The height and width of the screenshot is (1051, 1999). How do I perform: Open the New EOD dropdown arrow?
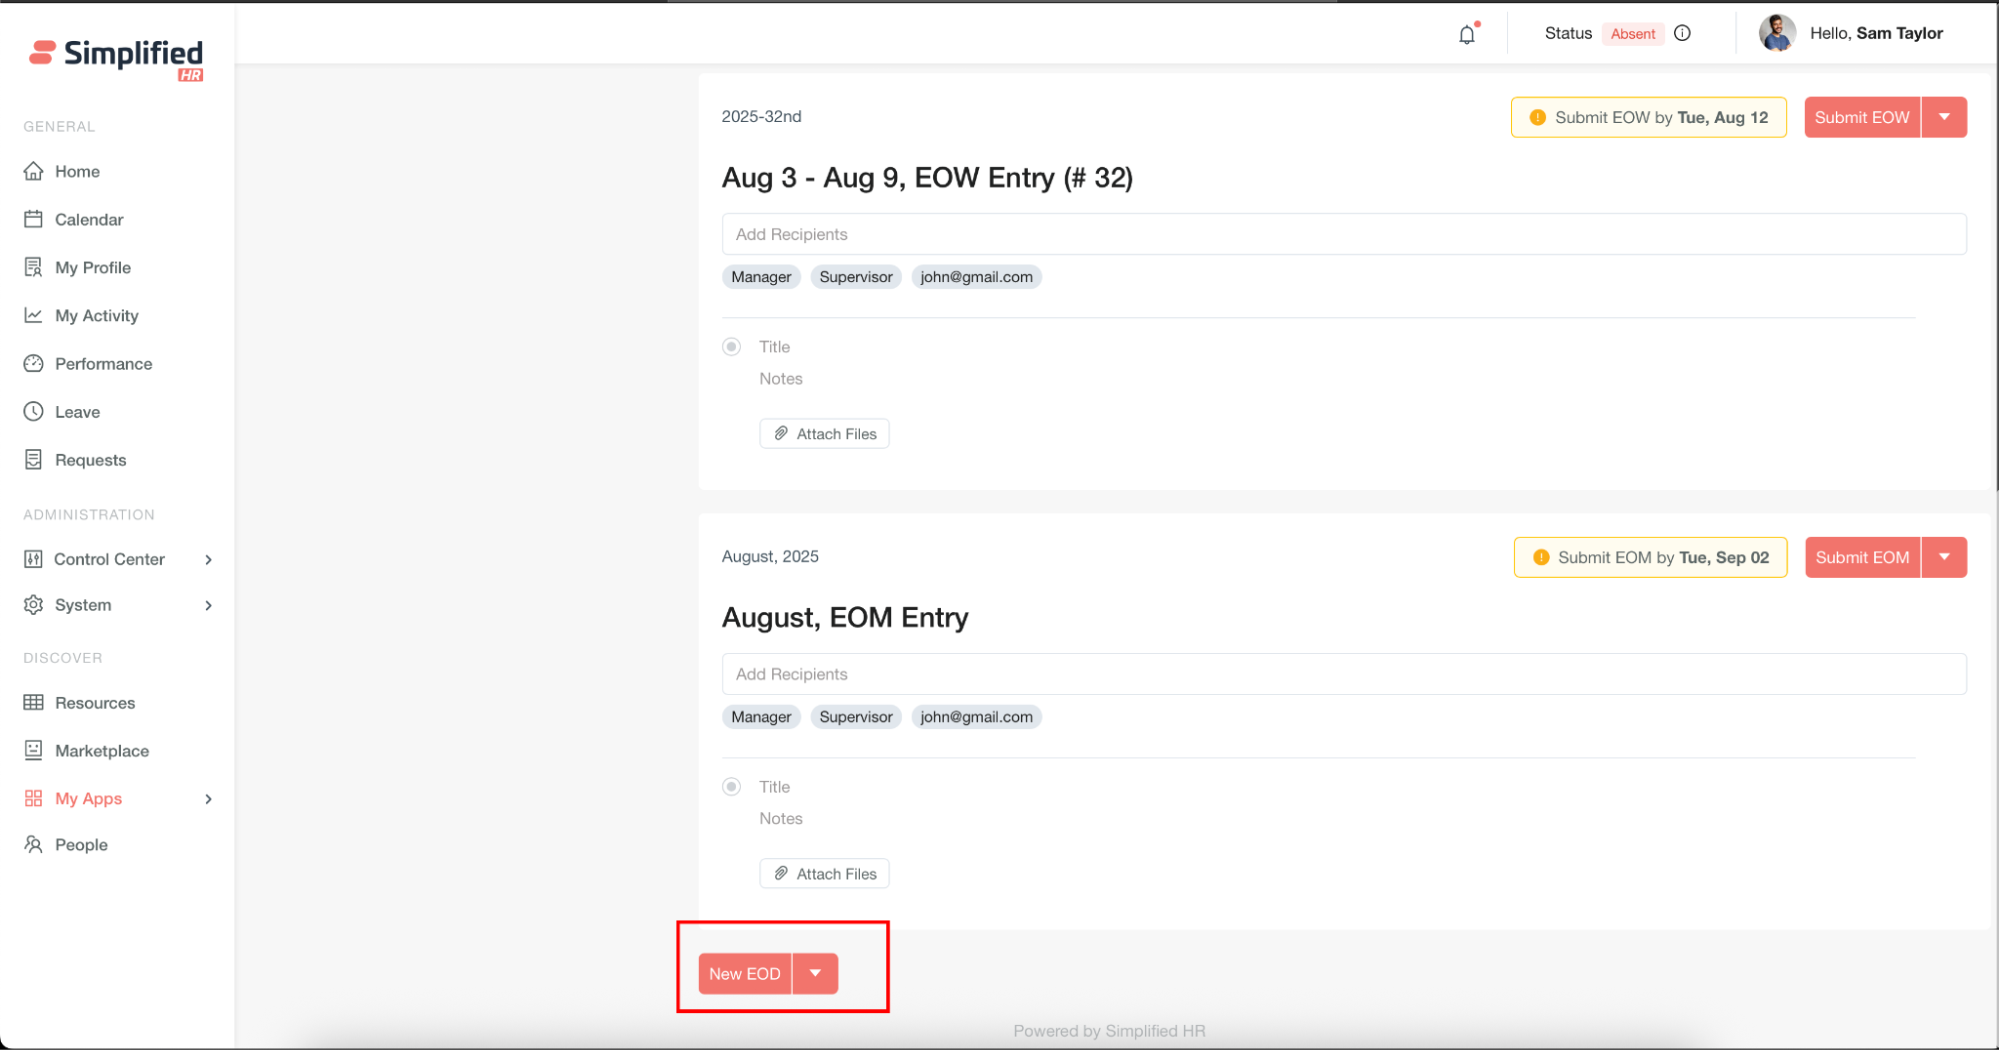(815, 973)
